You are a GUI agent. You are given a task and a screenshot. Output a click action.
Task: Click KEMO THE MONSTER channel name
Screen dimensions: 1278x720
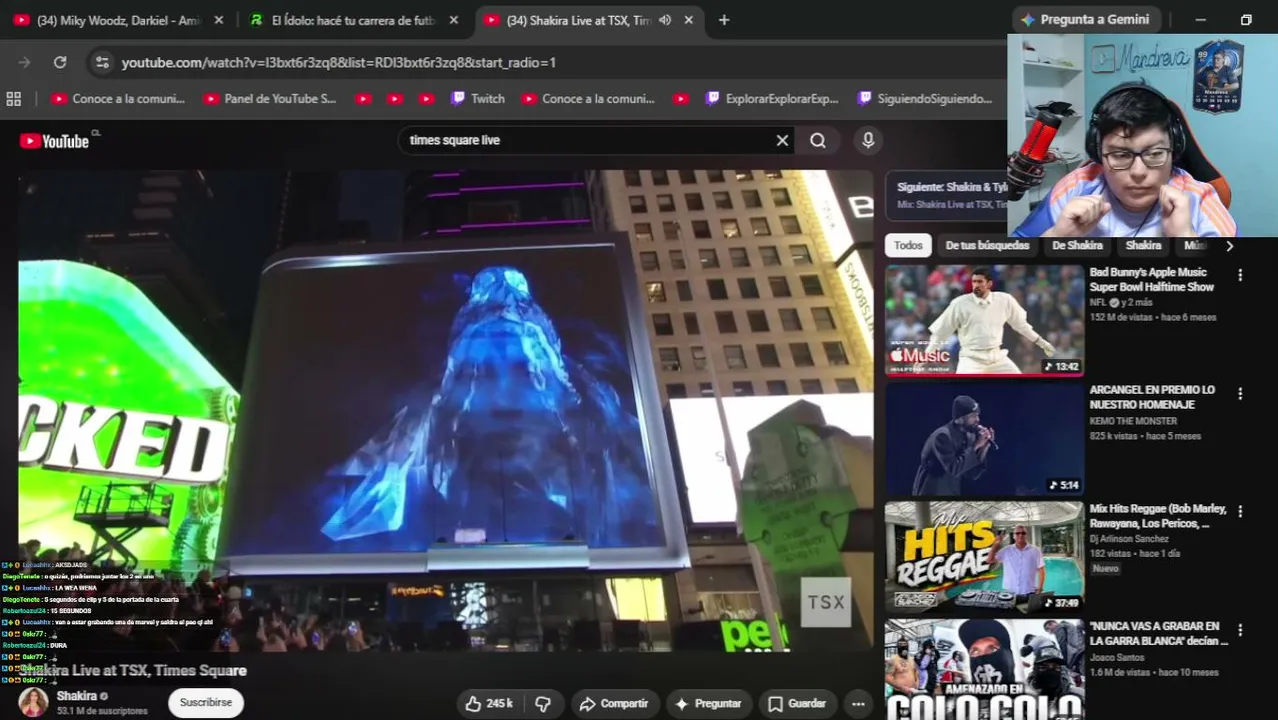pos(1133,422)
